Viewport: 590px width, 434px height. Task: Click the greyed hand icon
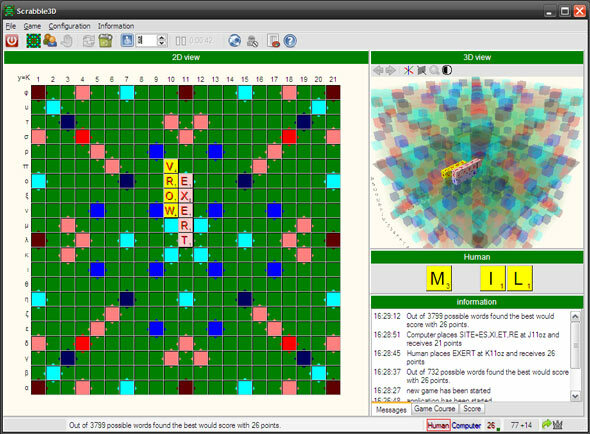[x=67, y=41]
